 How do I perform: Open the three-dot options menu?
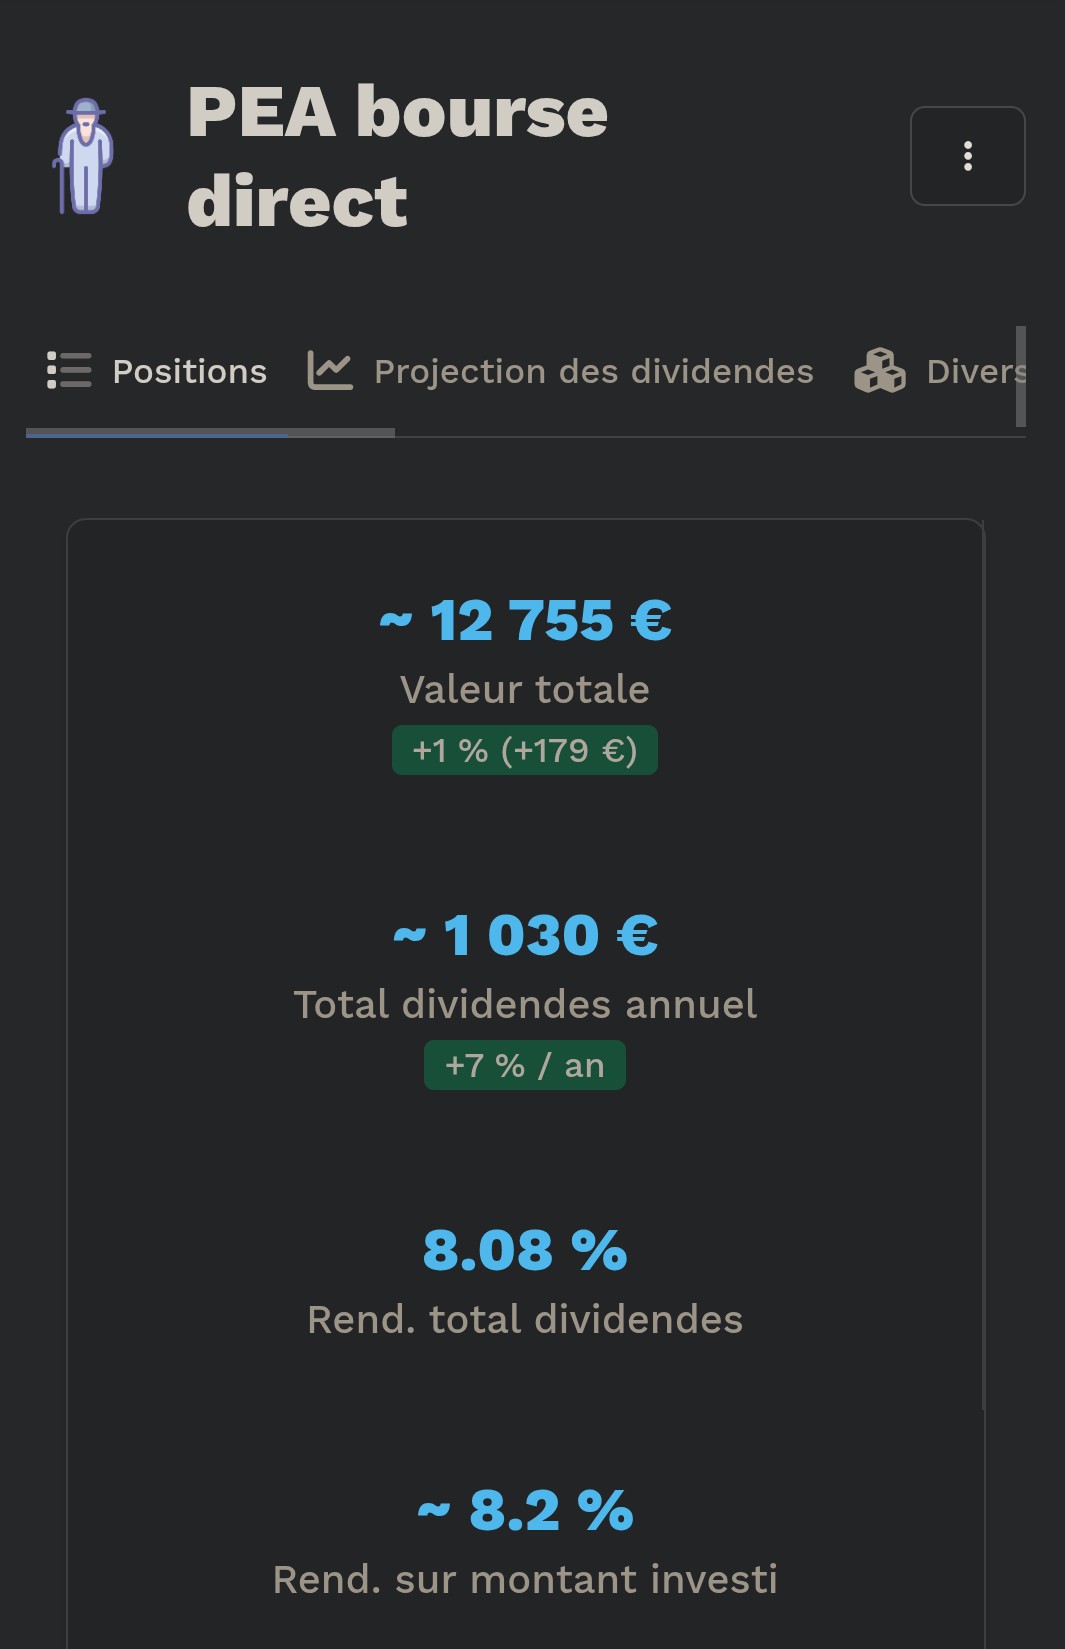[x=967, y=156]
